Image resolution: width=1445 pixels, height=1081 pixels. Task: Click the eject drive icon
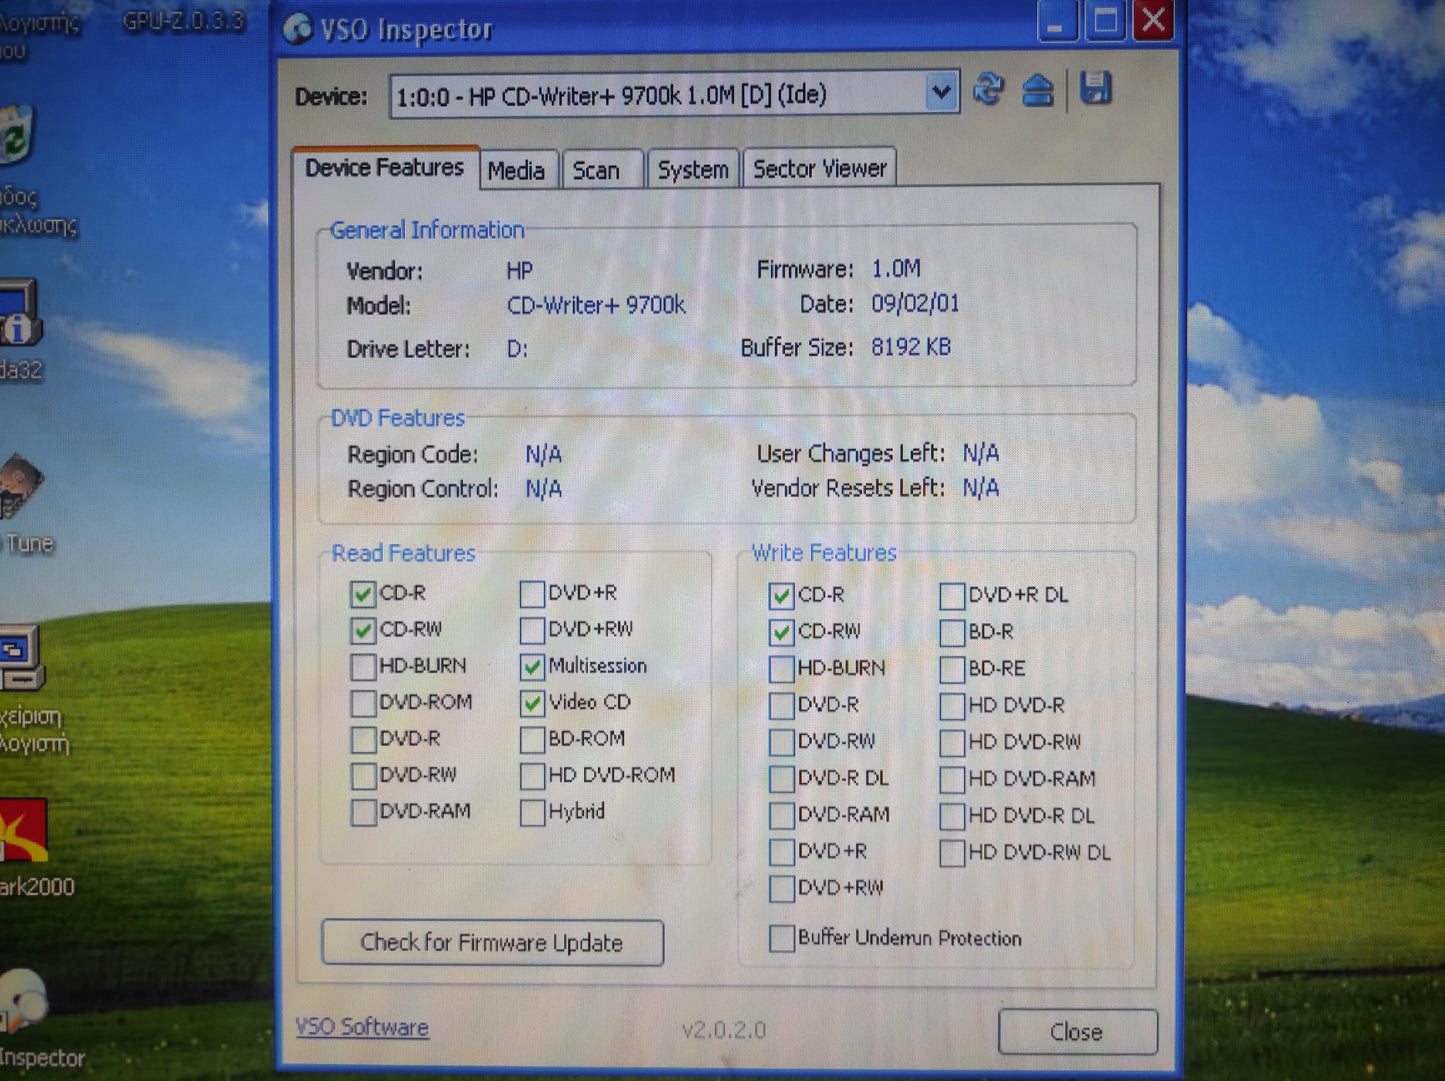point(1040,91)
